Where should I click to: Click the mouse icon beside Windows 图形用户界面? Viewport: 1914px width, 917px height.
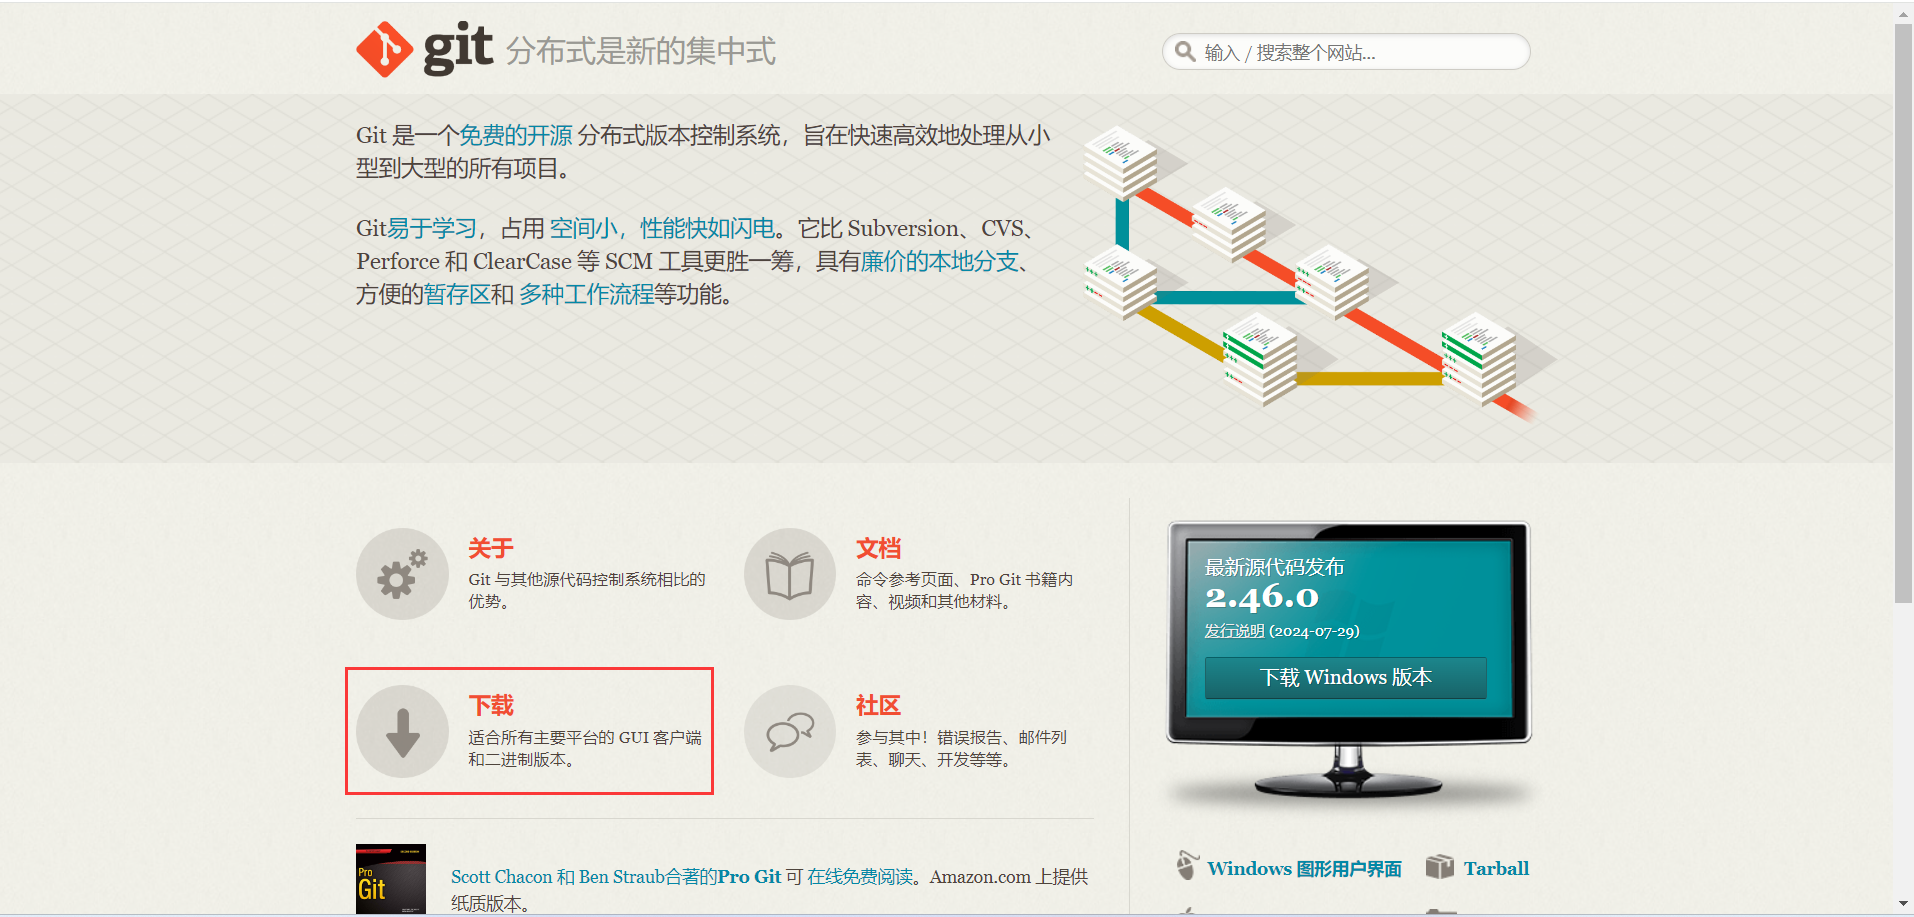pyautogui.click(x=1186, y=865)
